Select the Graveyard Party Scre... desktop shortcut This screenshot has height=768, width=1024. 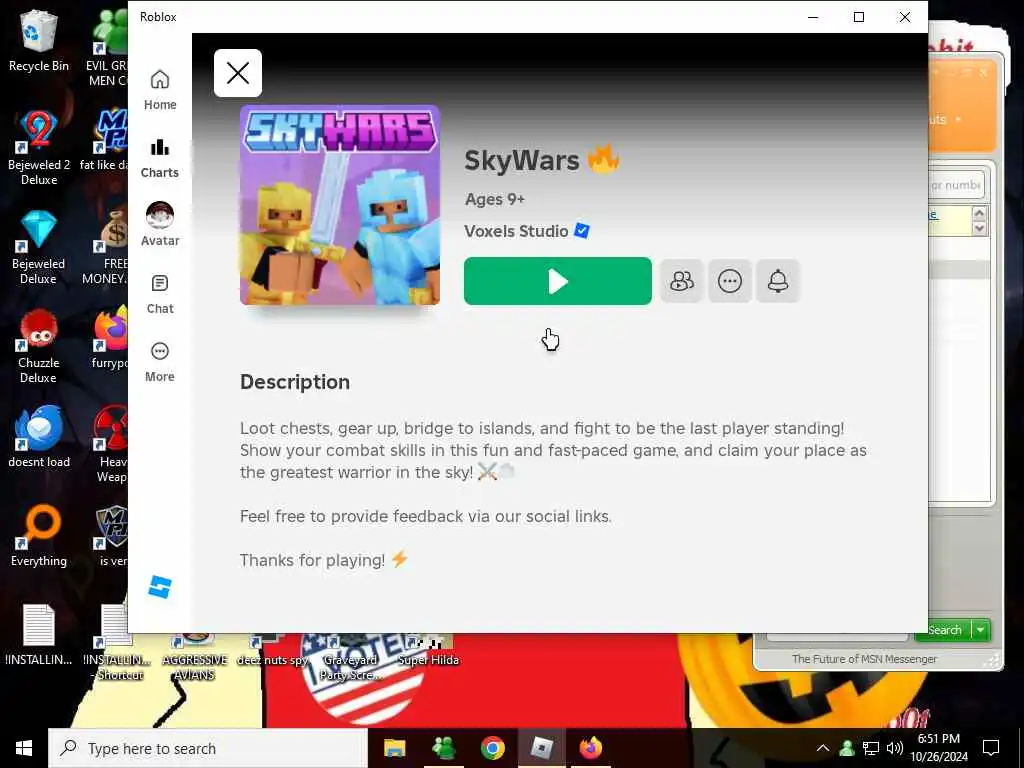351,656
